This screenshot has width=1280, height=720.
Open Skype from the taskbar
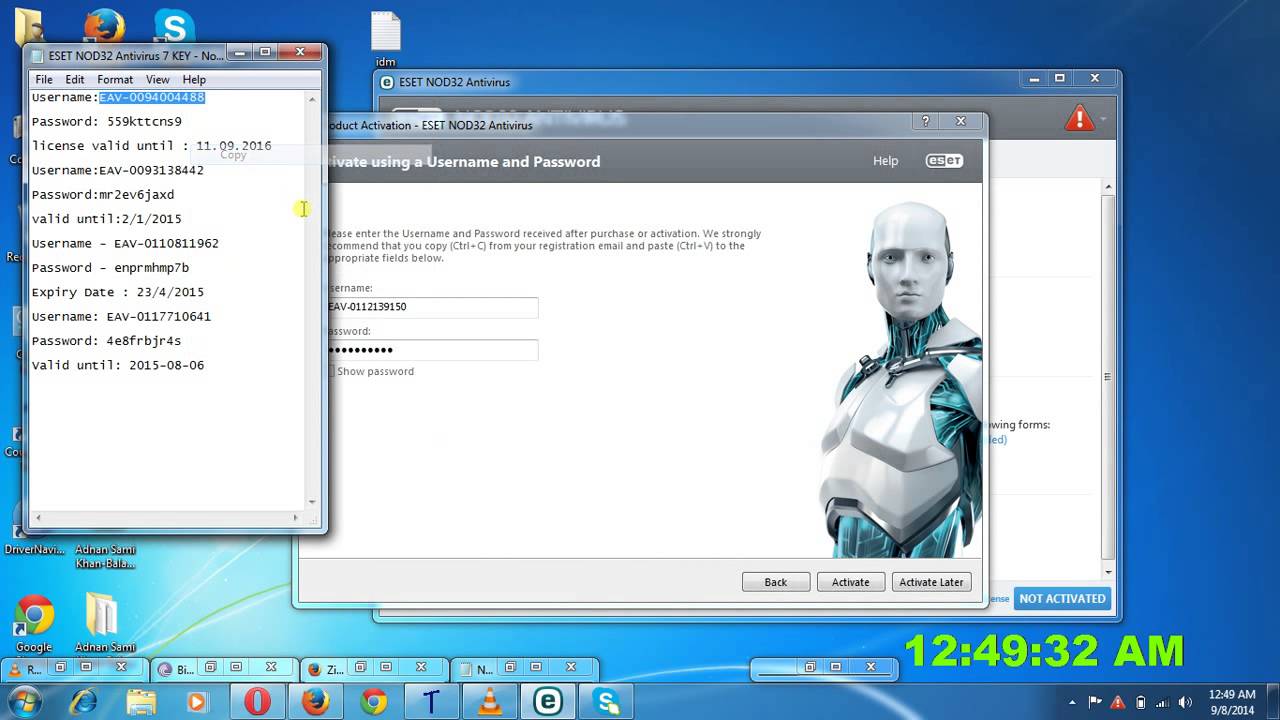click(606, 702)
